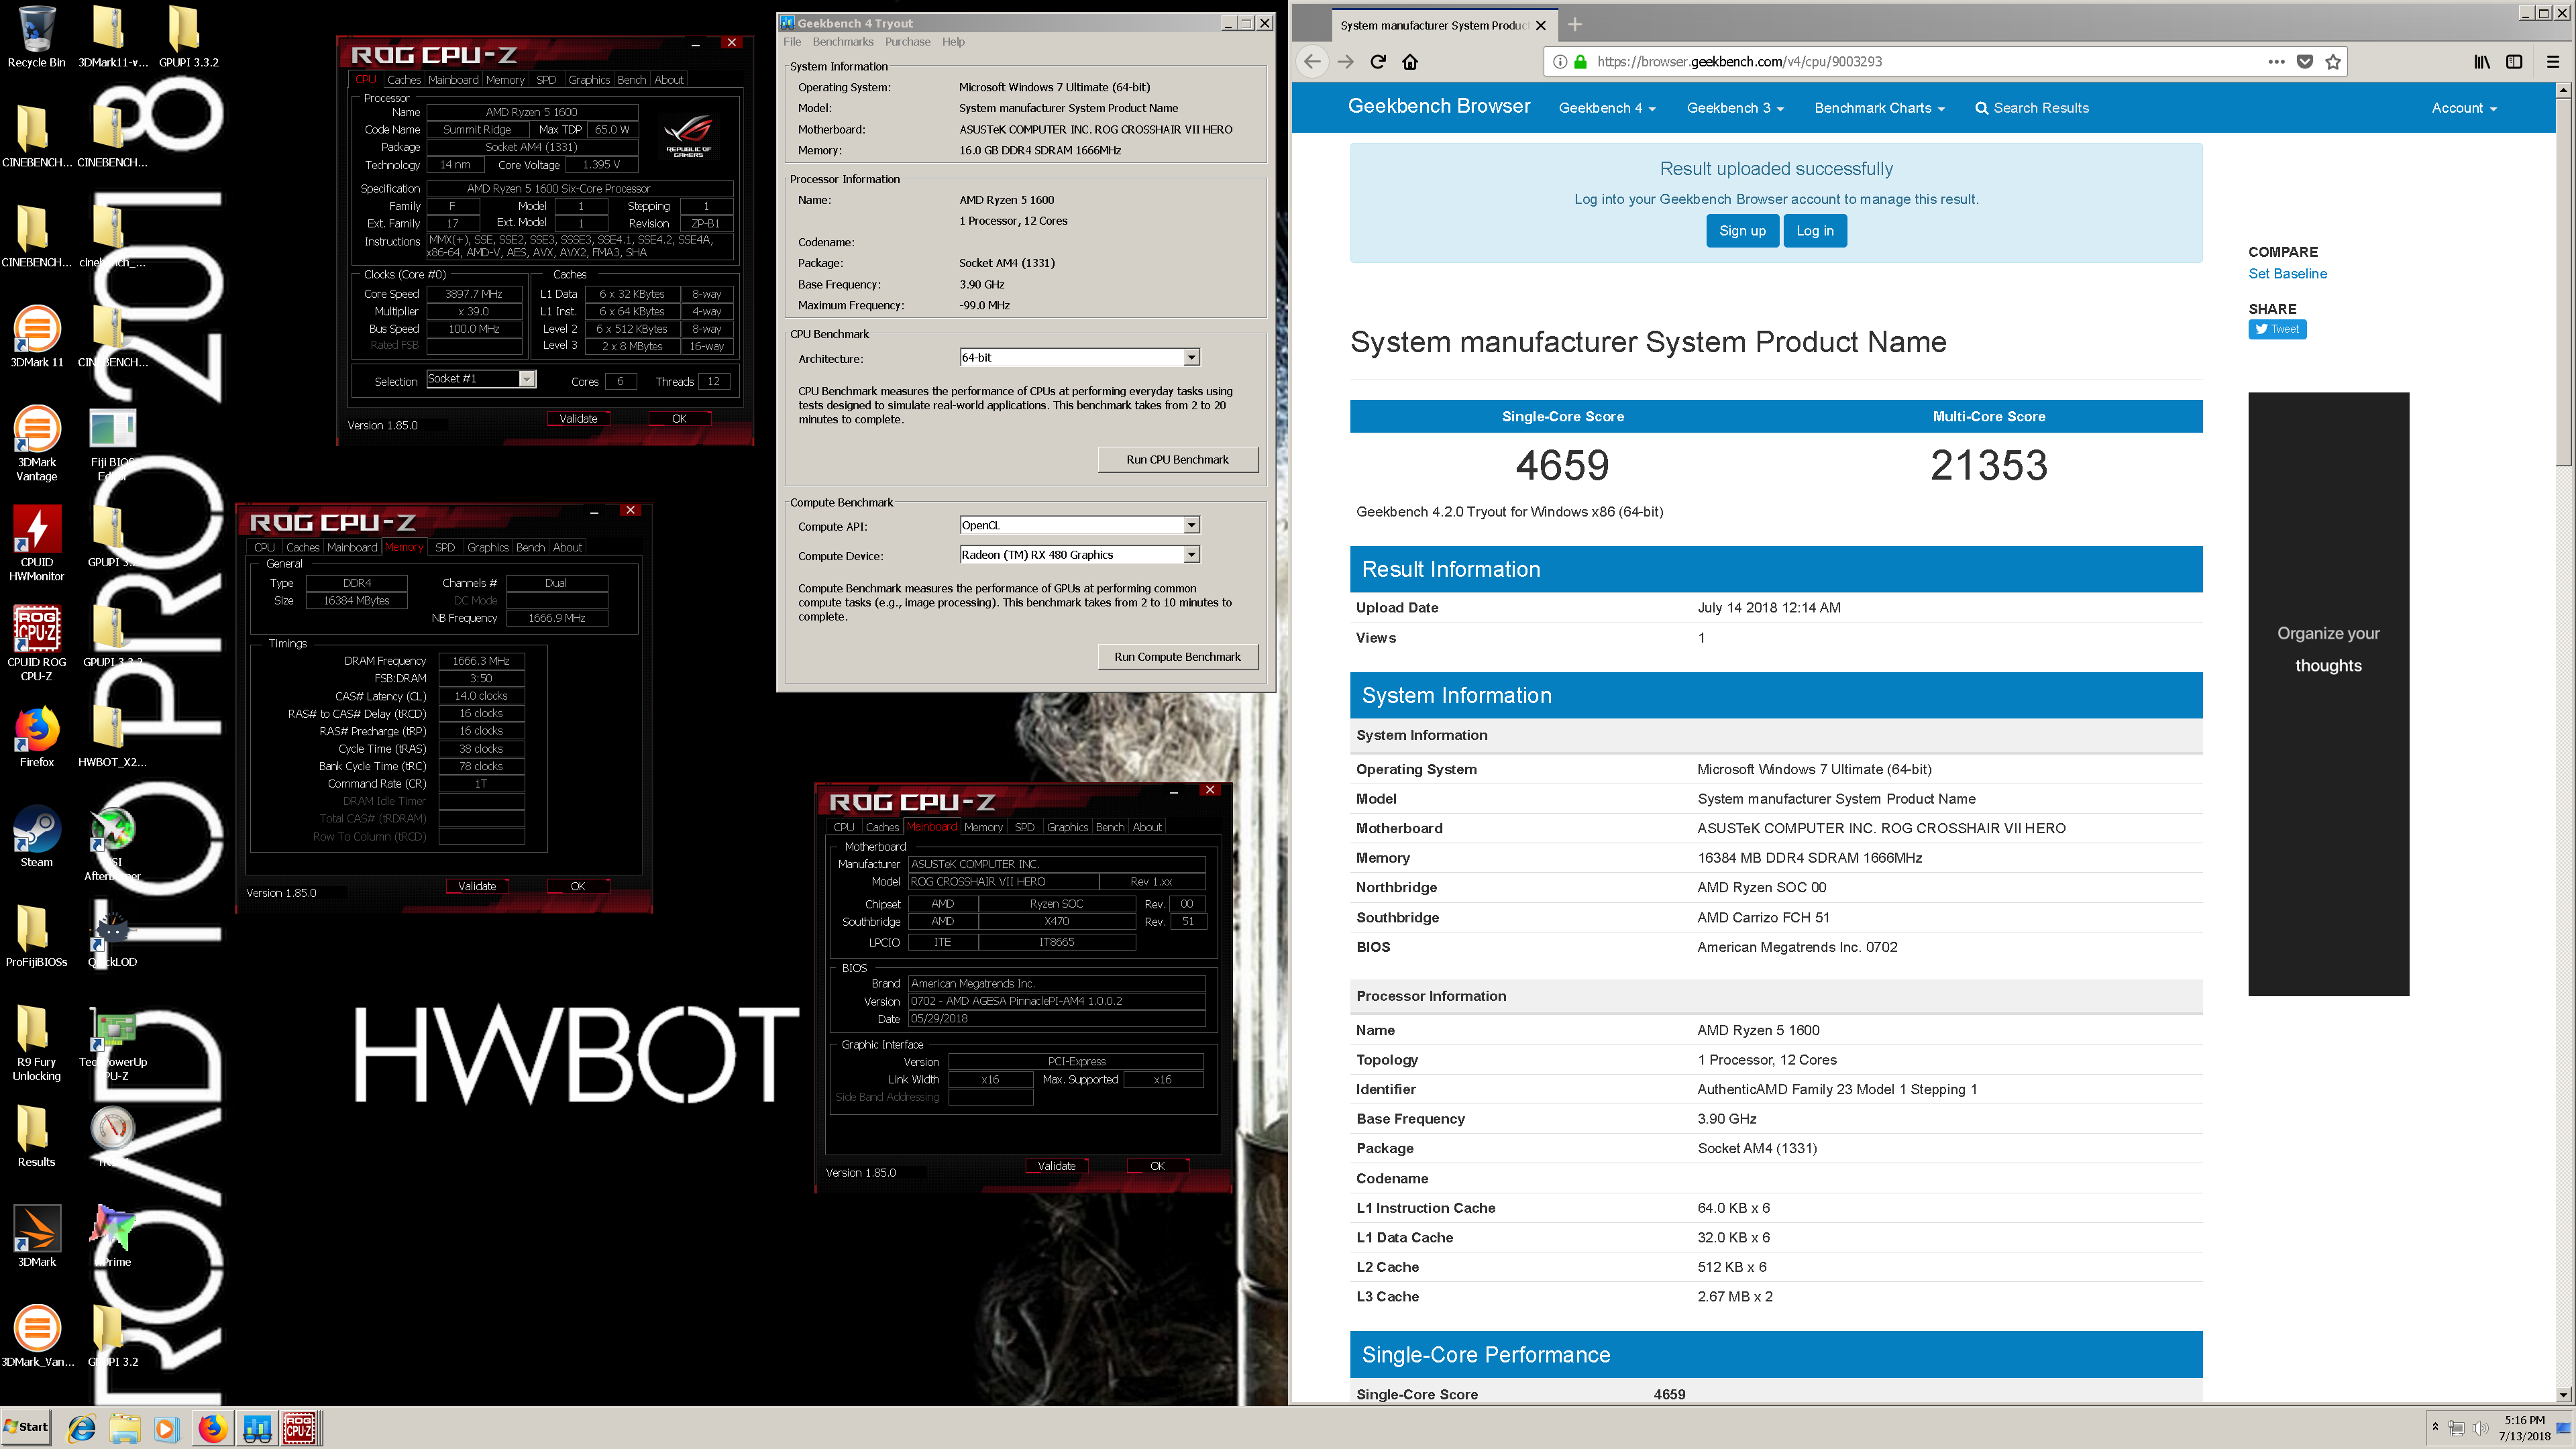Image resolution: width=2576 pixels, height=1449 pixels.
Task: Open the Fiji BIOS Editor icon
Action: [x=112, y=444]
